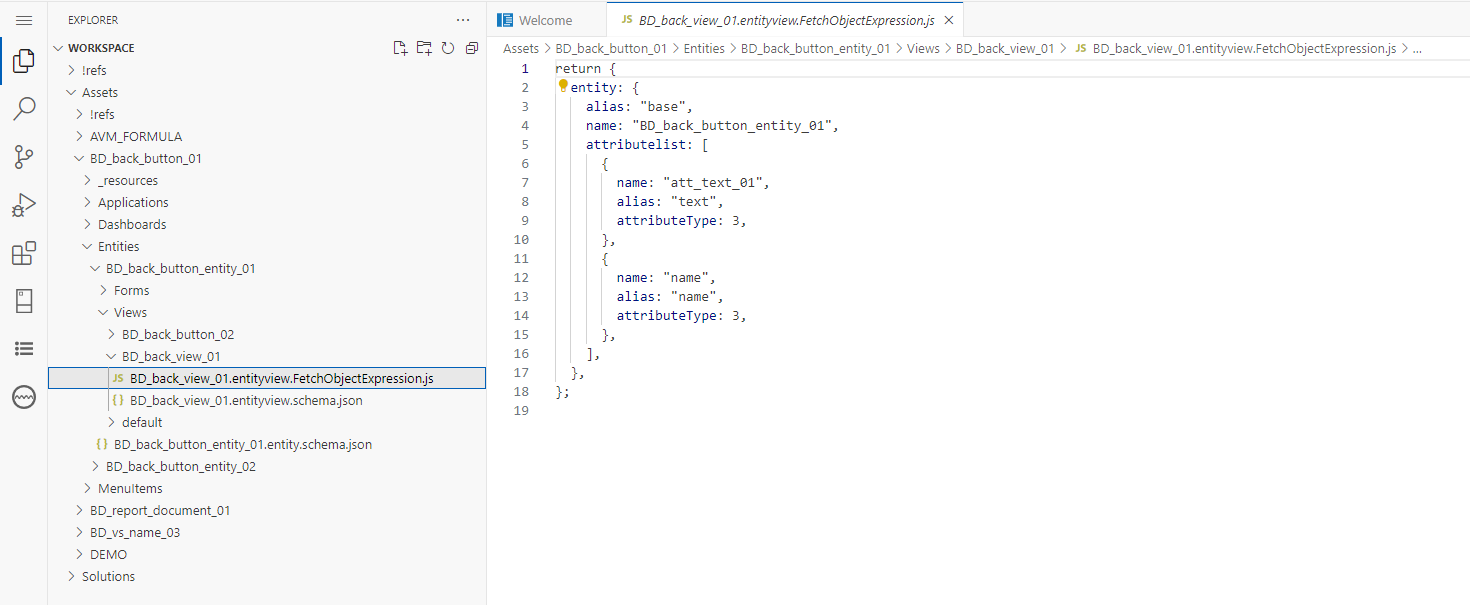The width and height of the screenshot is (1470, 605).
Task: Open the Search view in activity bar
Action: click(x=24, y=109)
